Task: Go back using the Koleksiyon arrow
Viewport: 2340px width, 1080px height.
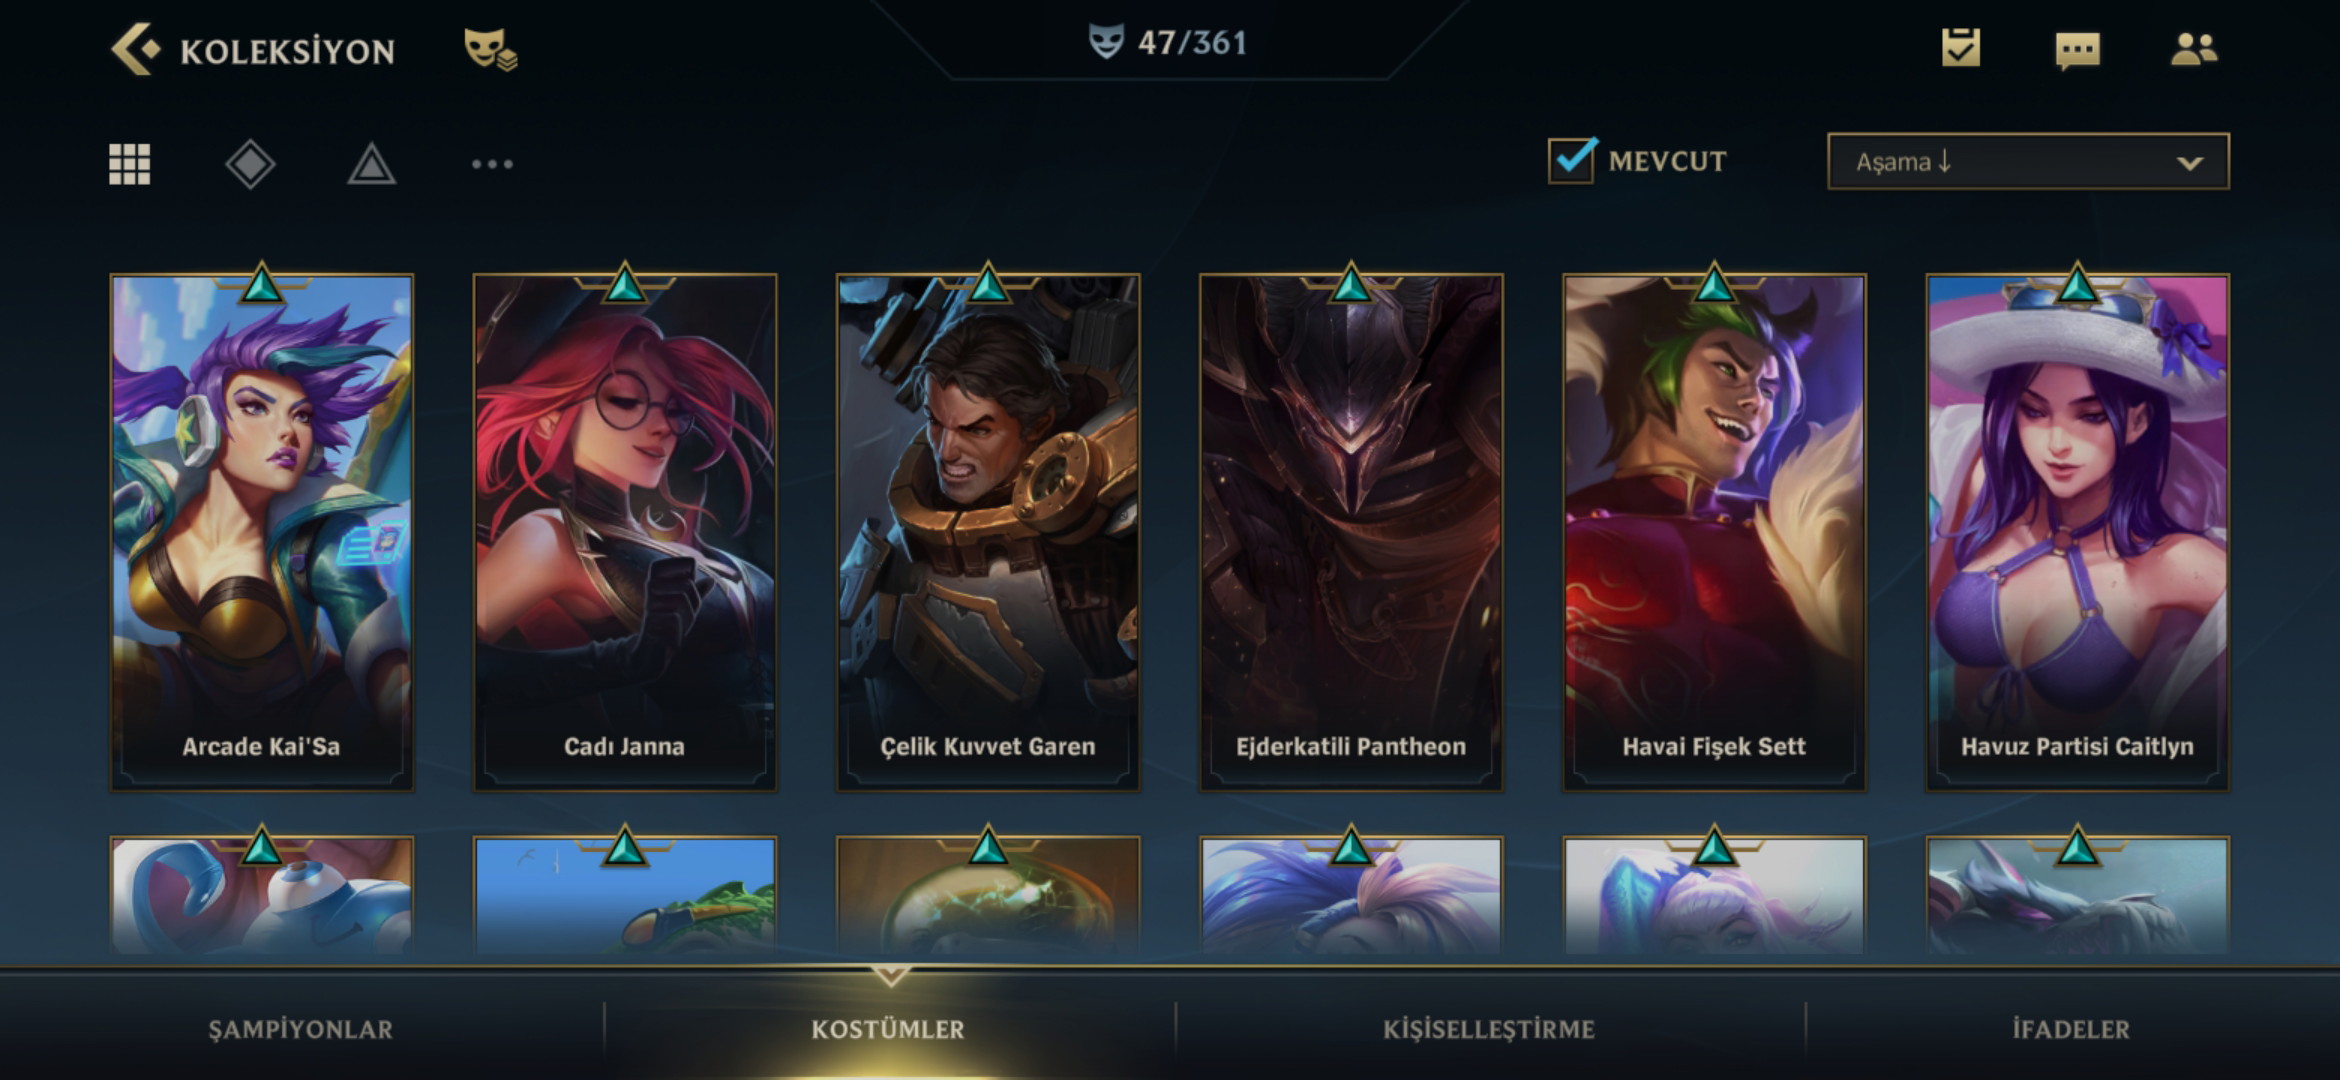Action: tap(135, 49)
